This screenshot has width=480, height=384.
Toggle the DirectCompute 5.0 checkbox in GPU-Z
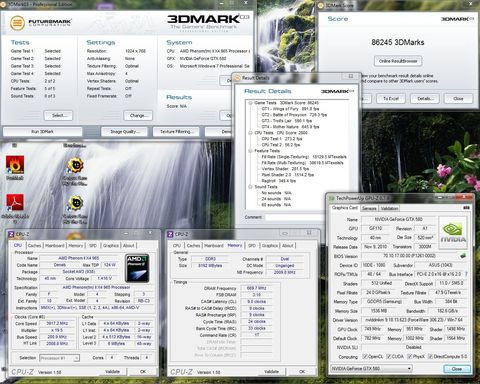pos(430,357)
